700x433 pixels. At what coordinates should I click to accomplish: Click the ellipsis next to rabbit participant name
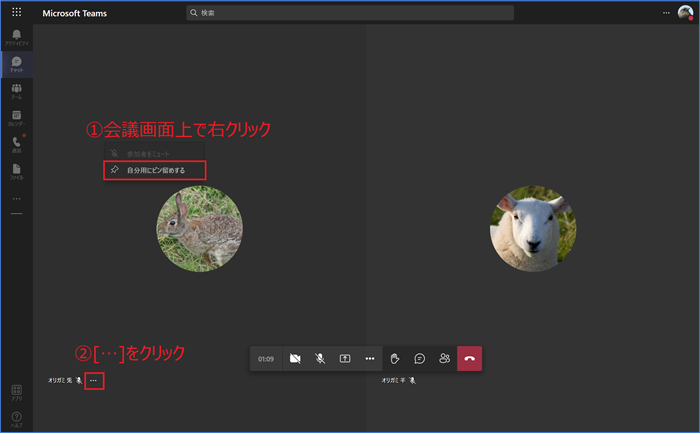[93, 381]
